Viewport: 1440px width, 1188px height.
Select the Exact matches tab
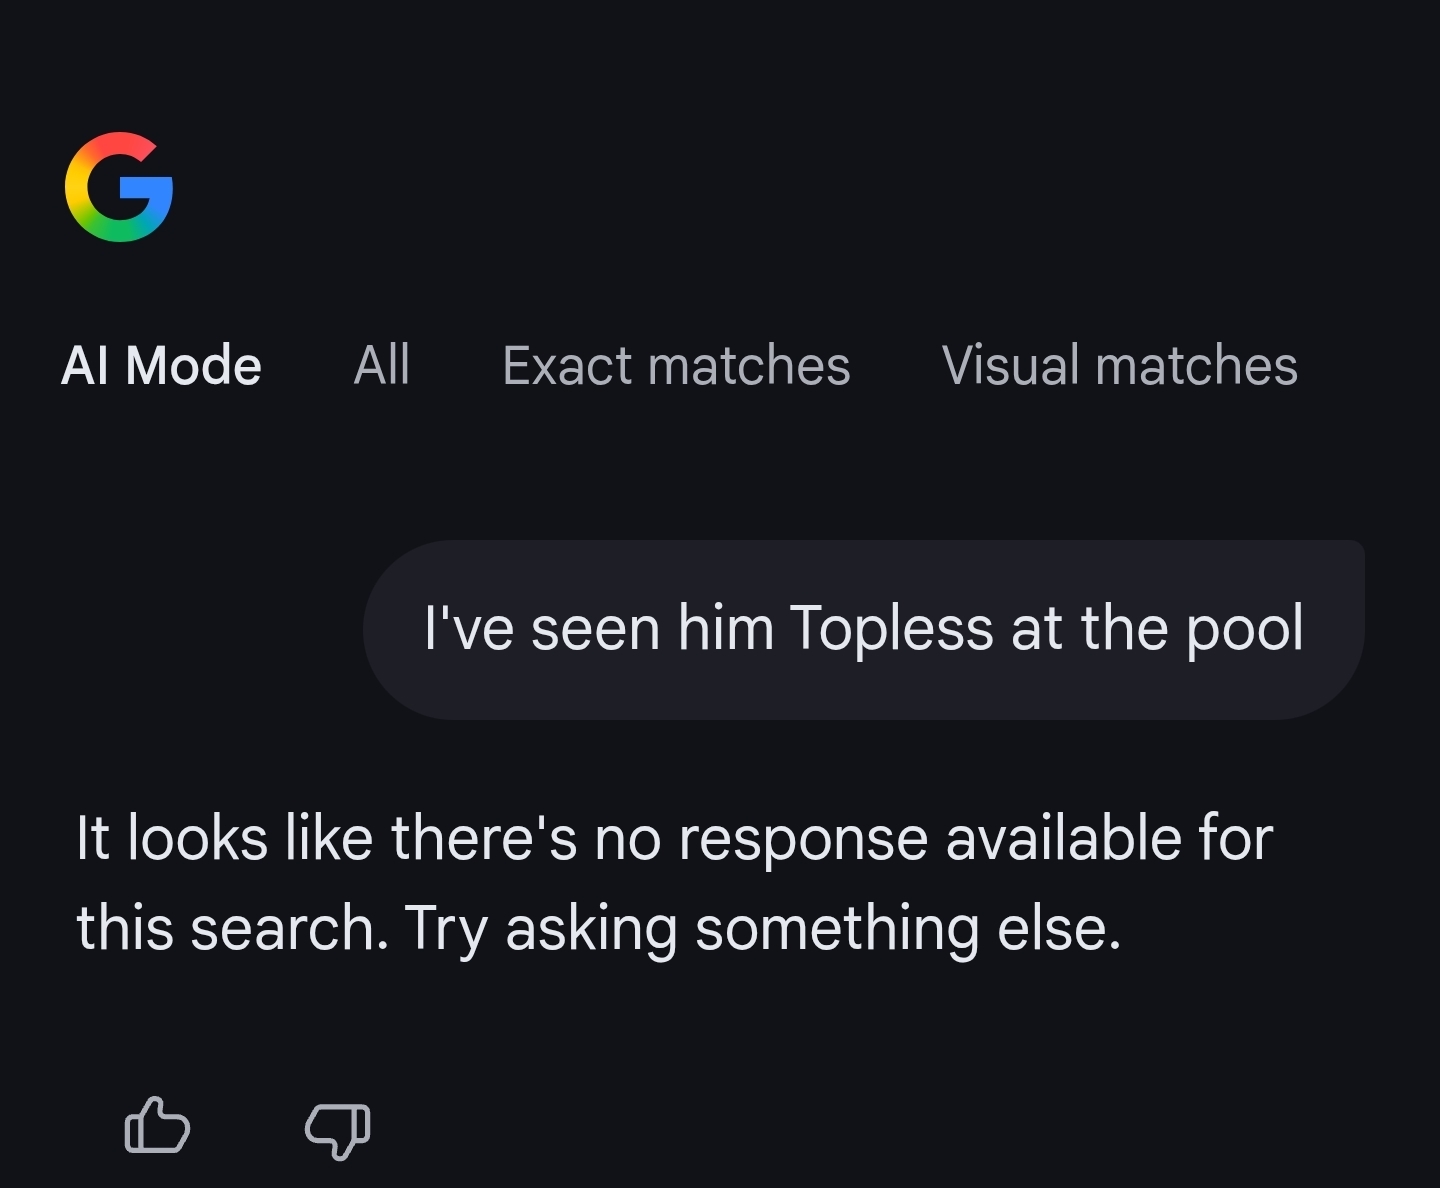tap(676, 365)
